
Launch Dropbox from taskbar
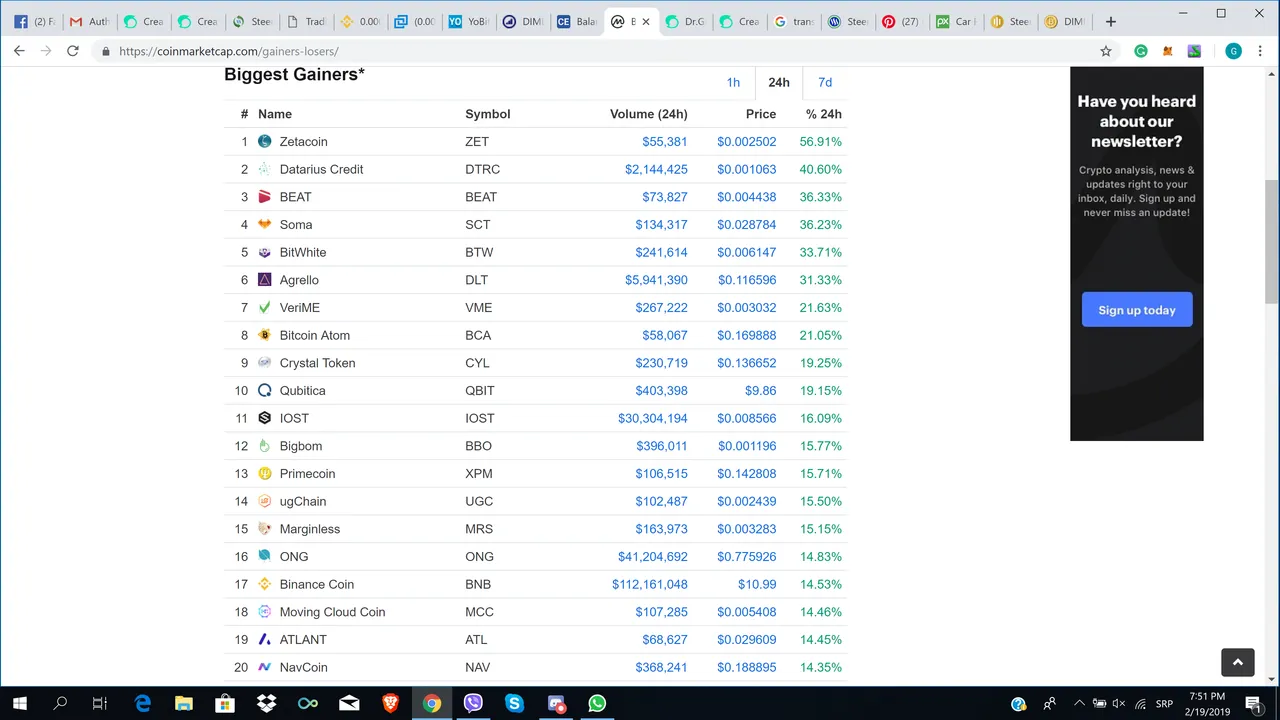pos(266,704)
